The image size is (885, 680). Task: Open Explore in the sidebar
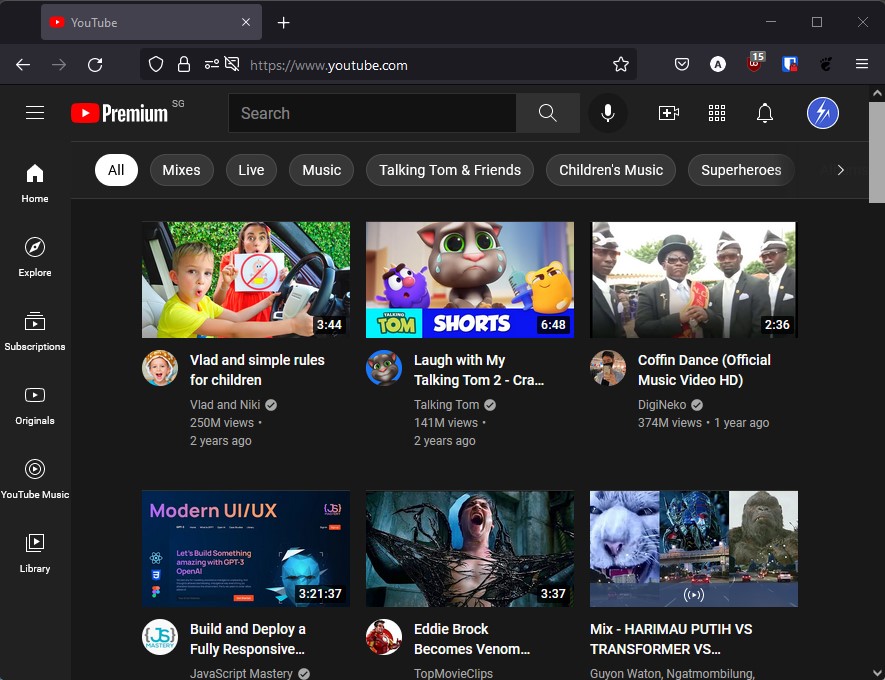point(35,257)
